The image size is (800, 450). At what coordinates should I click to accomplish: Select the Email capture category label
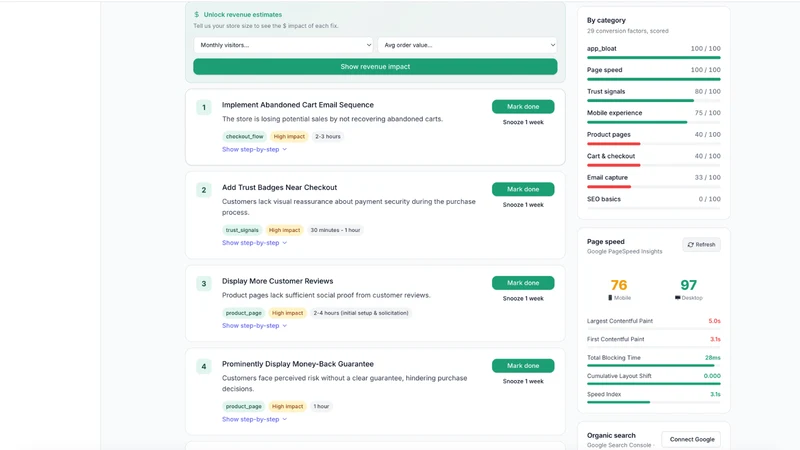(x=607, y=178)
